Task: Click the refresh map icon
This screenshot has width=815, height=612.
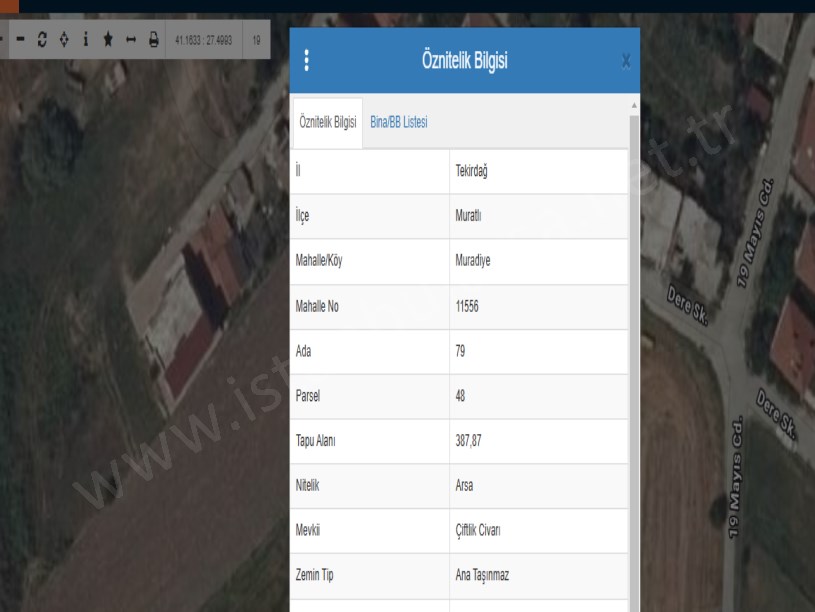Action: [43, 41]
